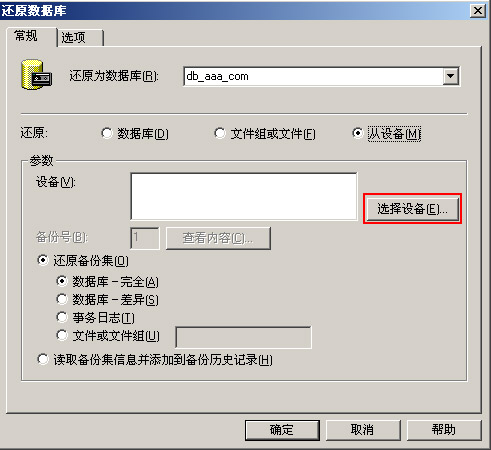Click the database backup cylinder icon
Image resolution: width=491 pixels, height=450 pixels.
(36, 75)
